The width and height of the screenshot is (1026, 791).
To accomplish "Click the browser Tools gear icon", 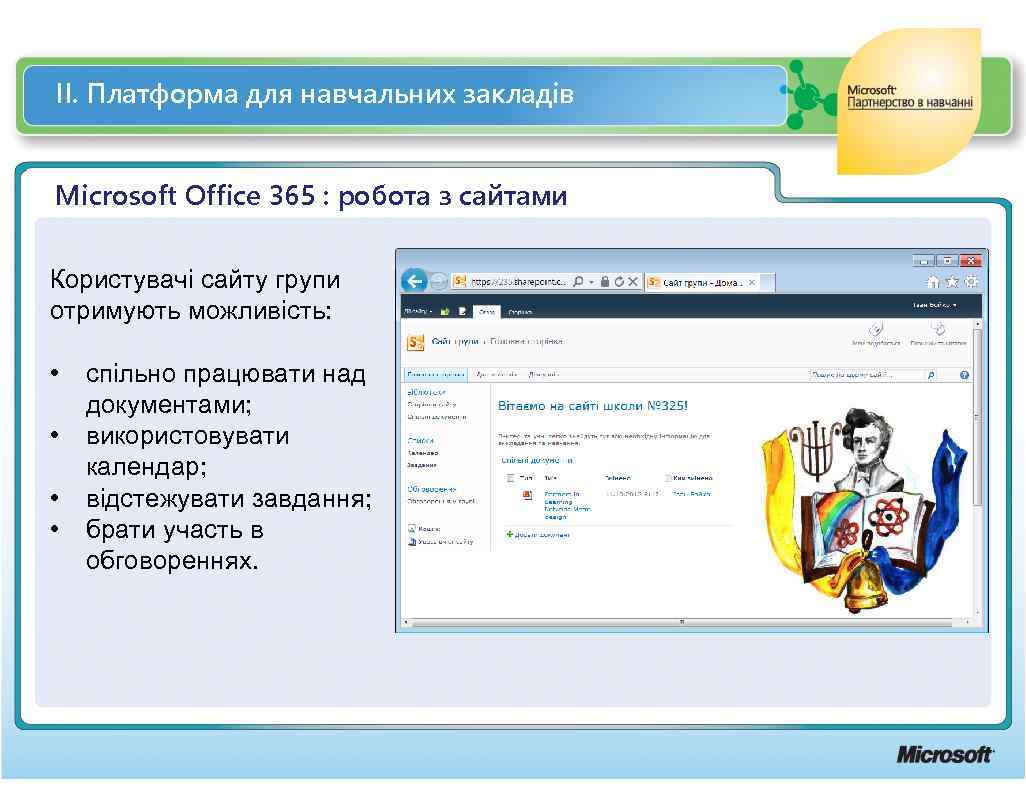I will pyautogui.click(x=971, y=282).
